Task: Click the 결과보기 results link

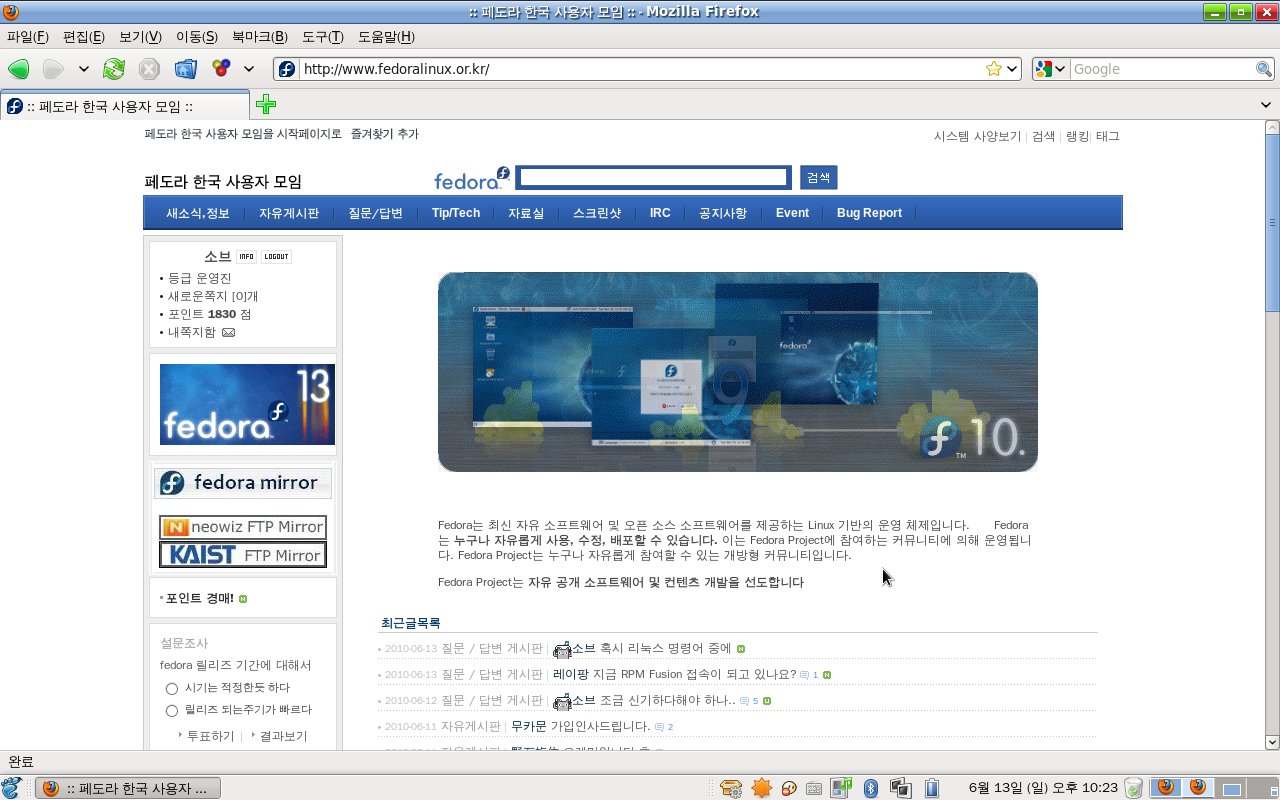Action: point(283,736)
